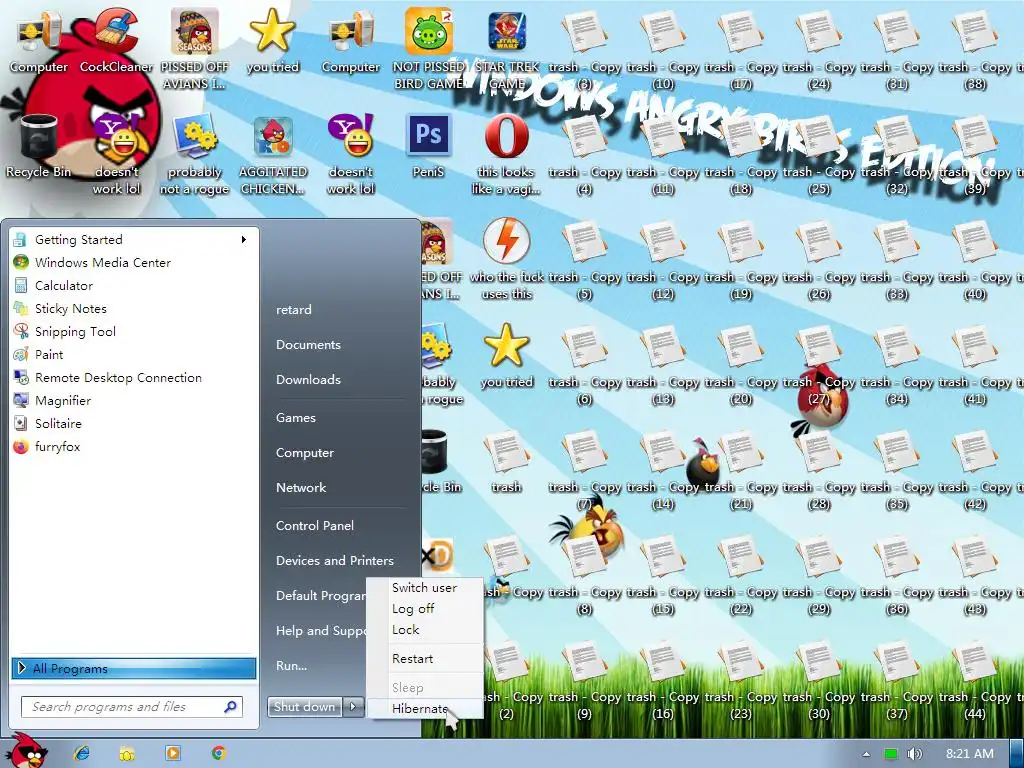
Task: Open Sticky Notes from Start menu
Action: point(134,308)
